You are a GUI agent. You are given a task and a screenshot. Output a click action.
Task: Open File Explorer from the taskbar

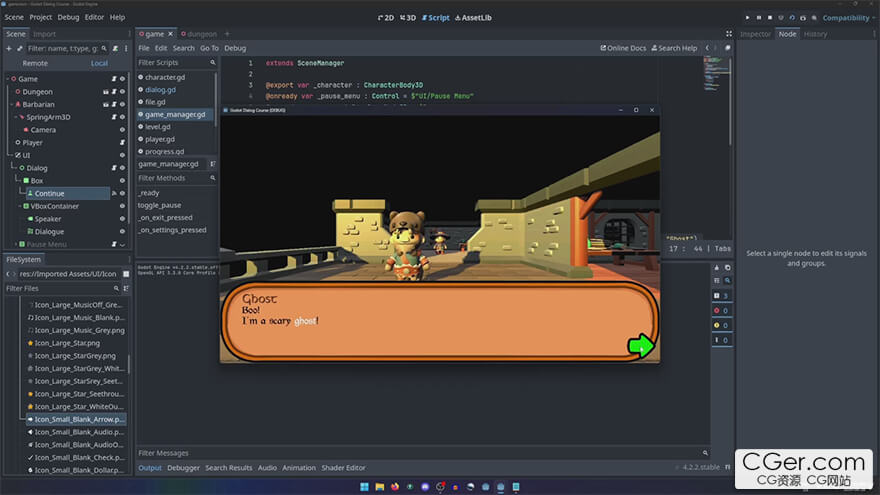379,487
